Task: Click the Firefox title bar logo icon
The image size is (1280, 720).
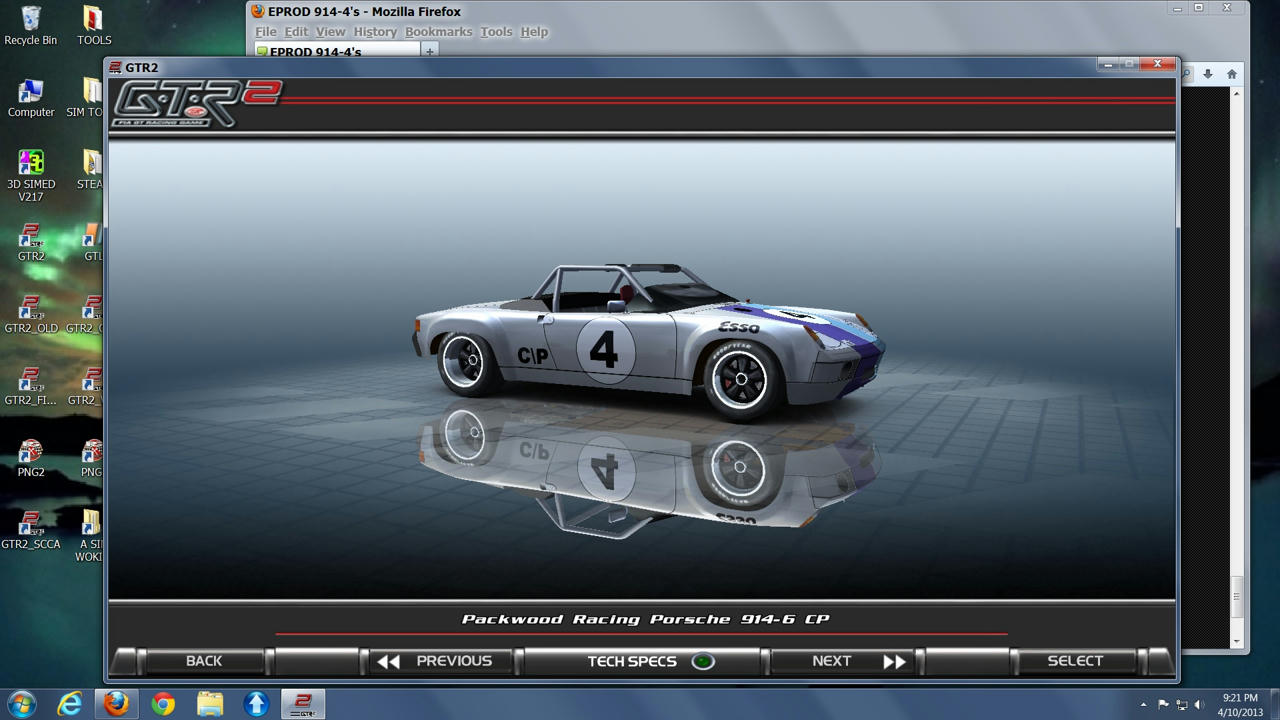Action: [x=258, y=12]
